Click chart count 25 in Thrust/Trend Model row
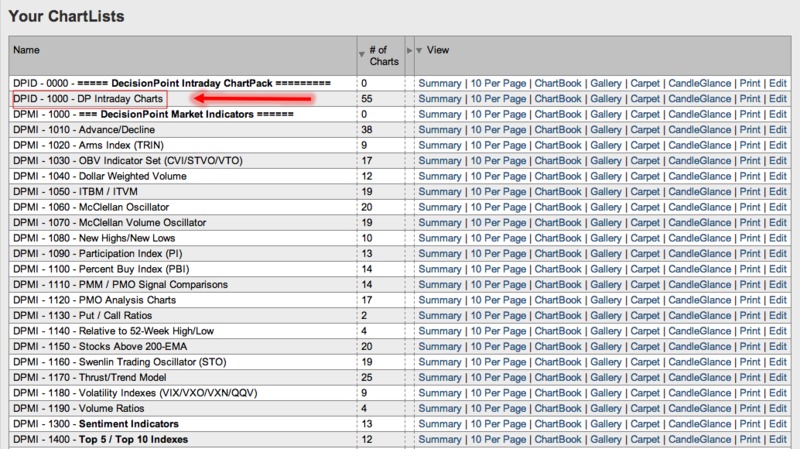Screen dimensions: 800x449 click(366, 378)
